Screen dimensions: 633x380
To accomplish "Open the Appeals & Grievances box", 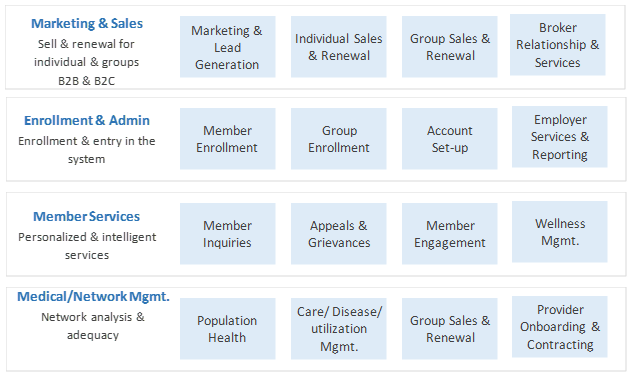I will tap(339, 234).
